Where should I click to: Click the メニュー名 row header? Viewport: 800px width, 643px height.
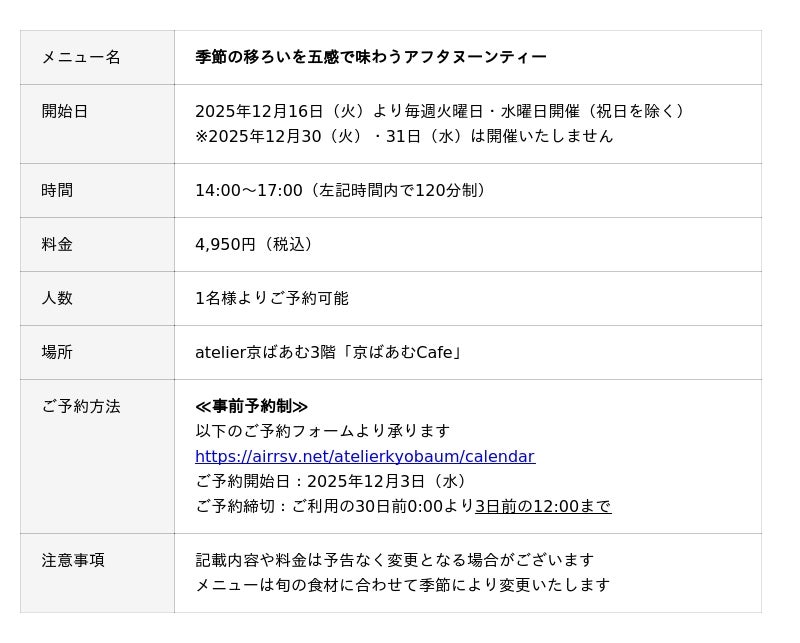81,57
